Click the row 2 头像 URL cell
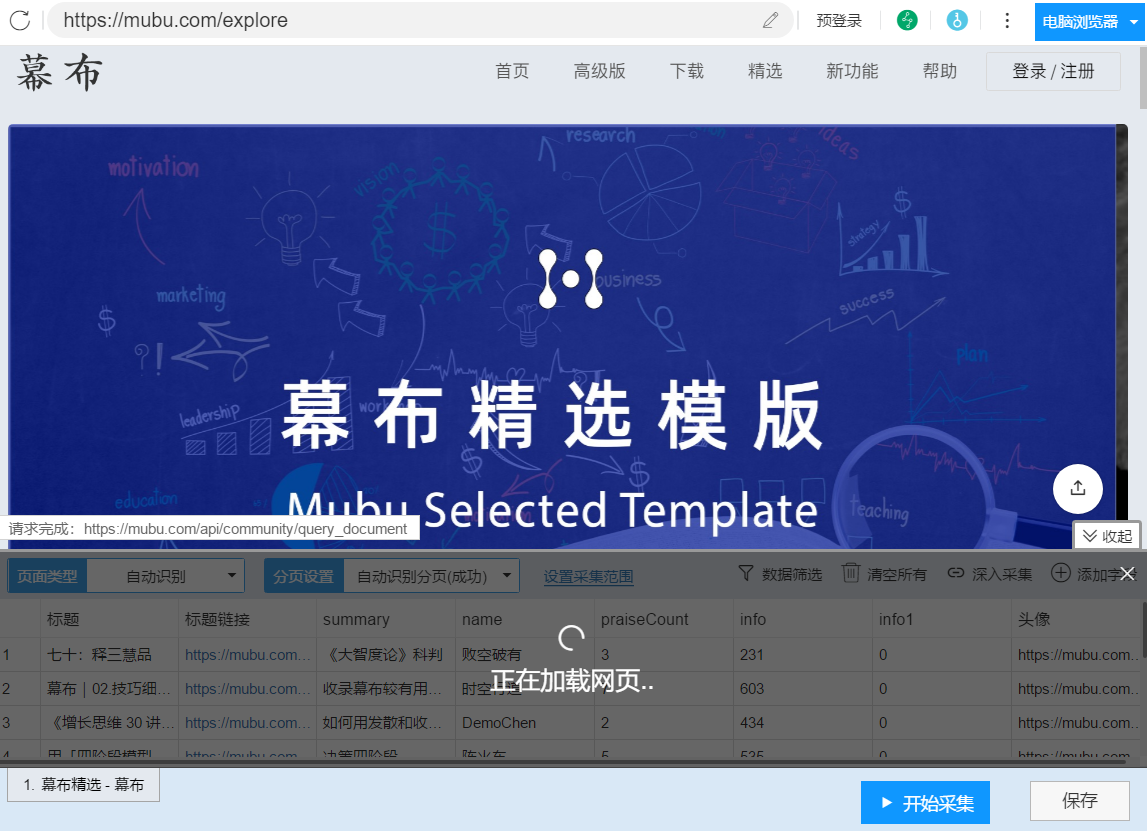Viewport: 1147px width, 831px height. 1075,689
